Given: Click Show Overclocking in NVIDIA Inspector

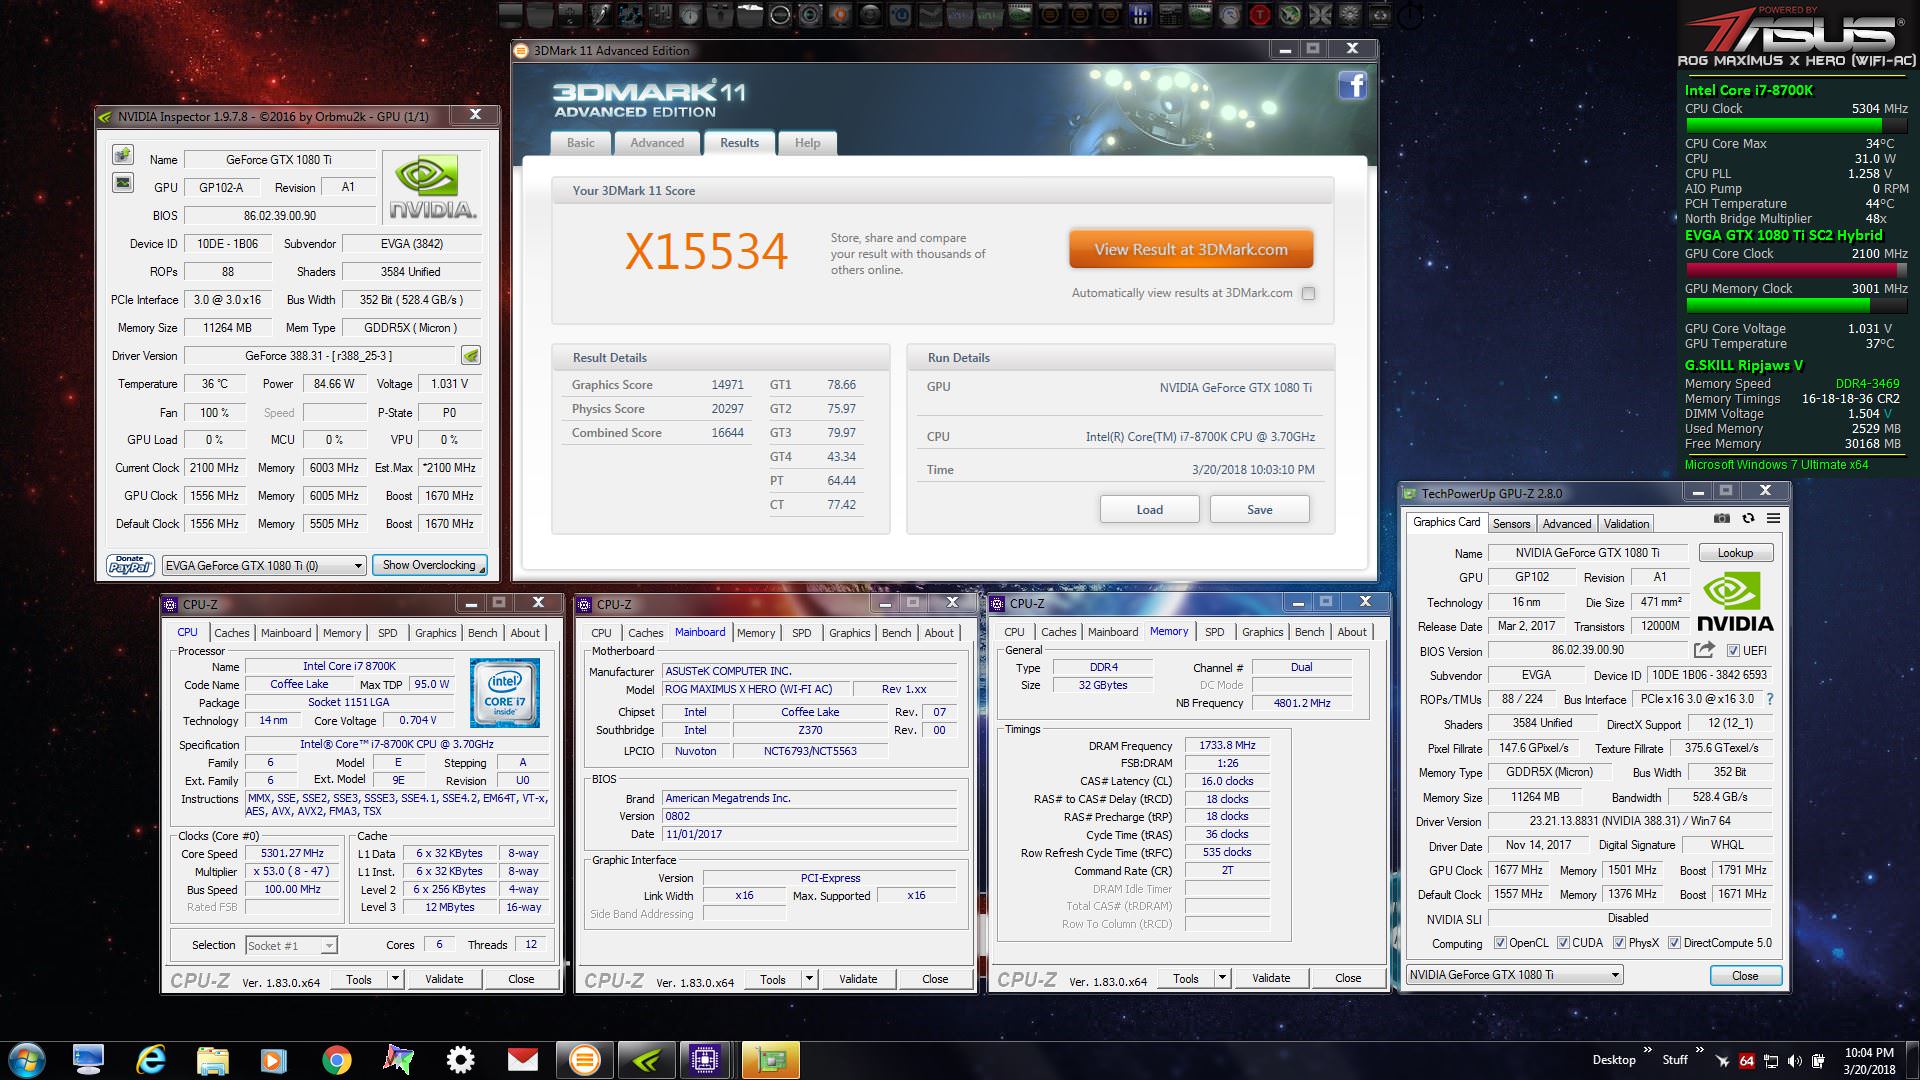Looking at the screenshot, I should [x=429, y=566].
